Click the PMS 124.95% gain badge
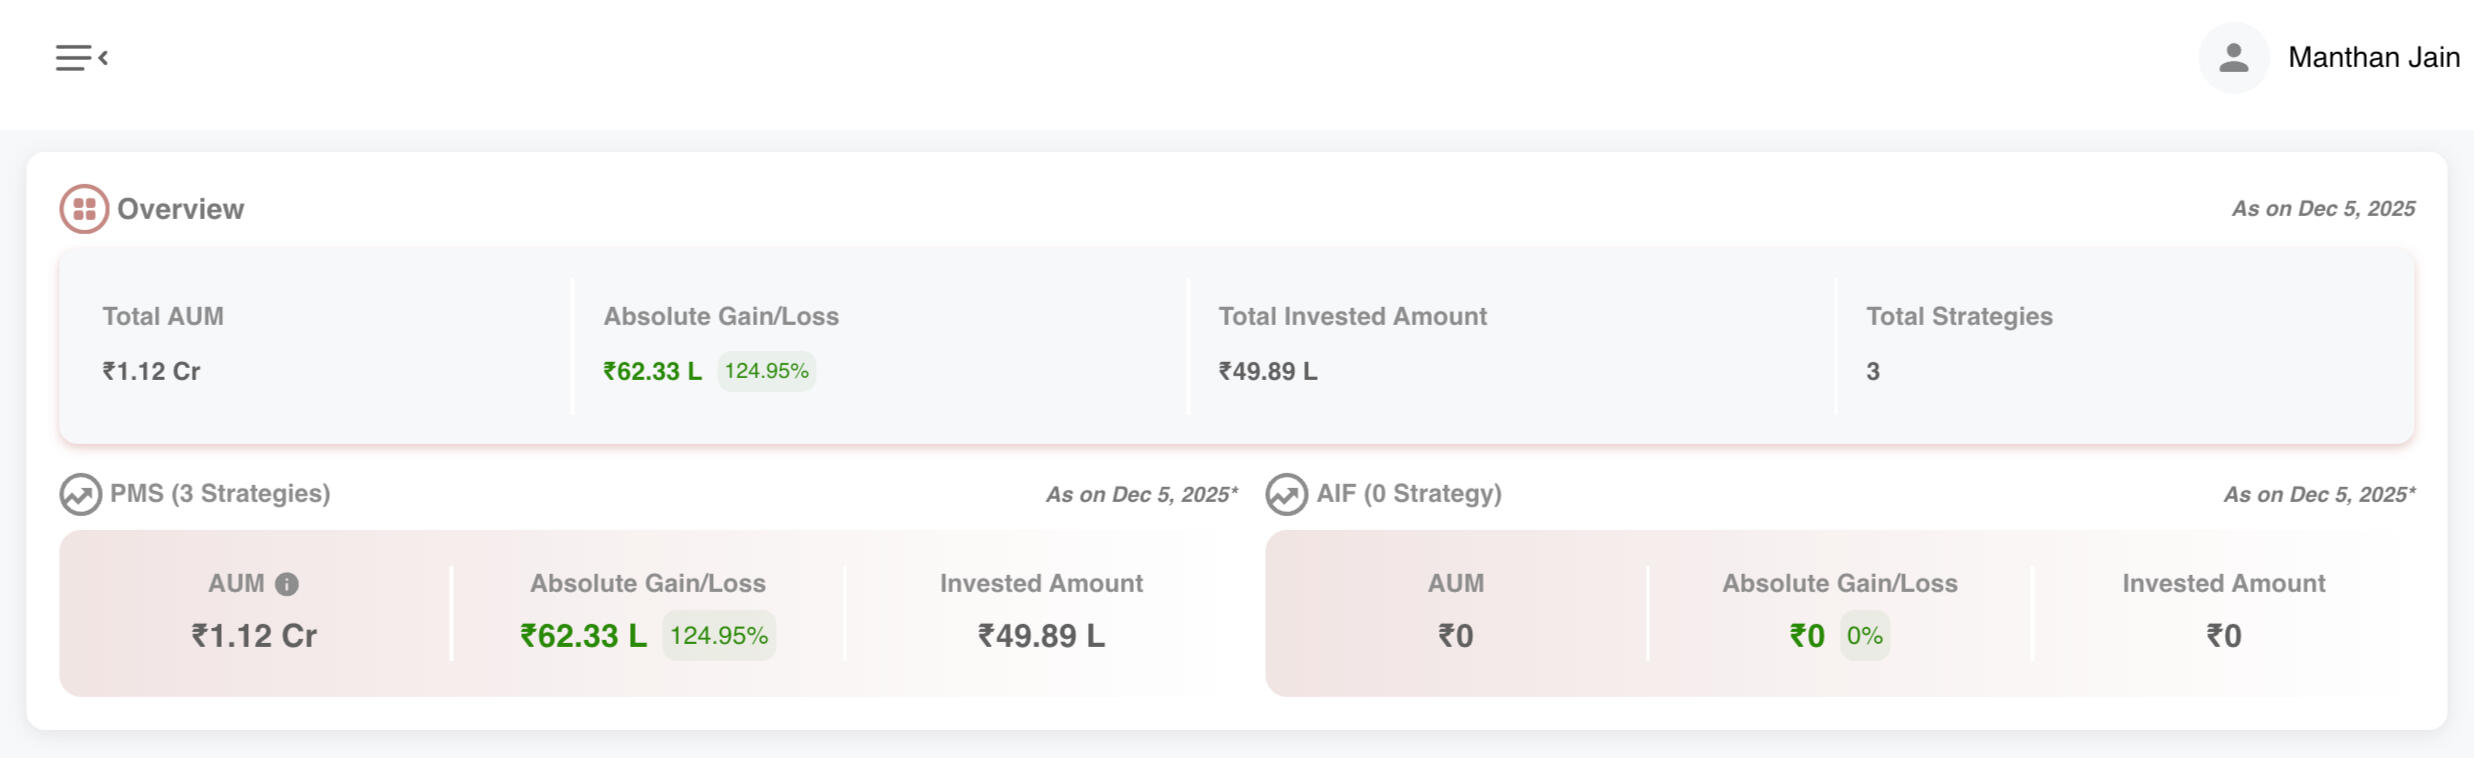This screenshot has height=758, width=2474. point(719,636)
